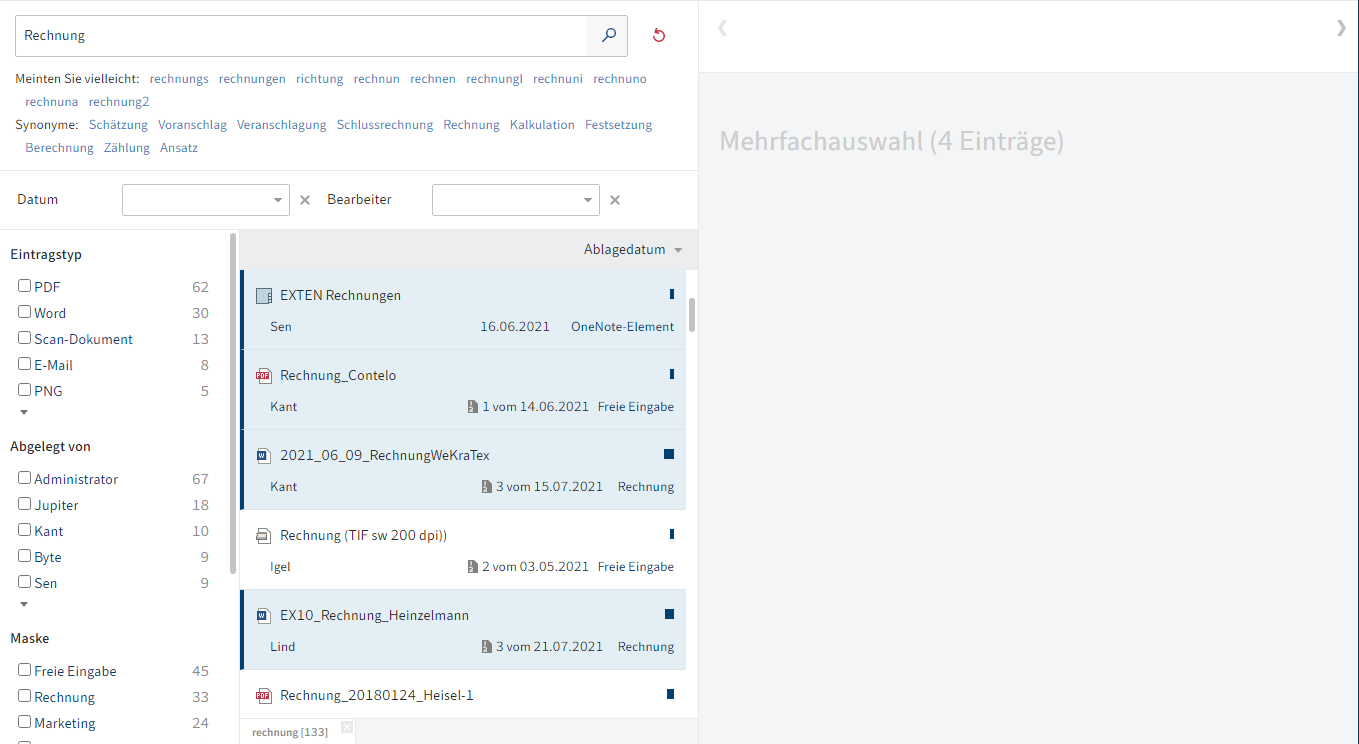The height and width of the screenshot is (744, 1359).
Task: Click OneNote icon of EXTEN Rechnungen
Action: tap(264, 296)
